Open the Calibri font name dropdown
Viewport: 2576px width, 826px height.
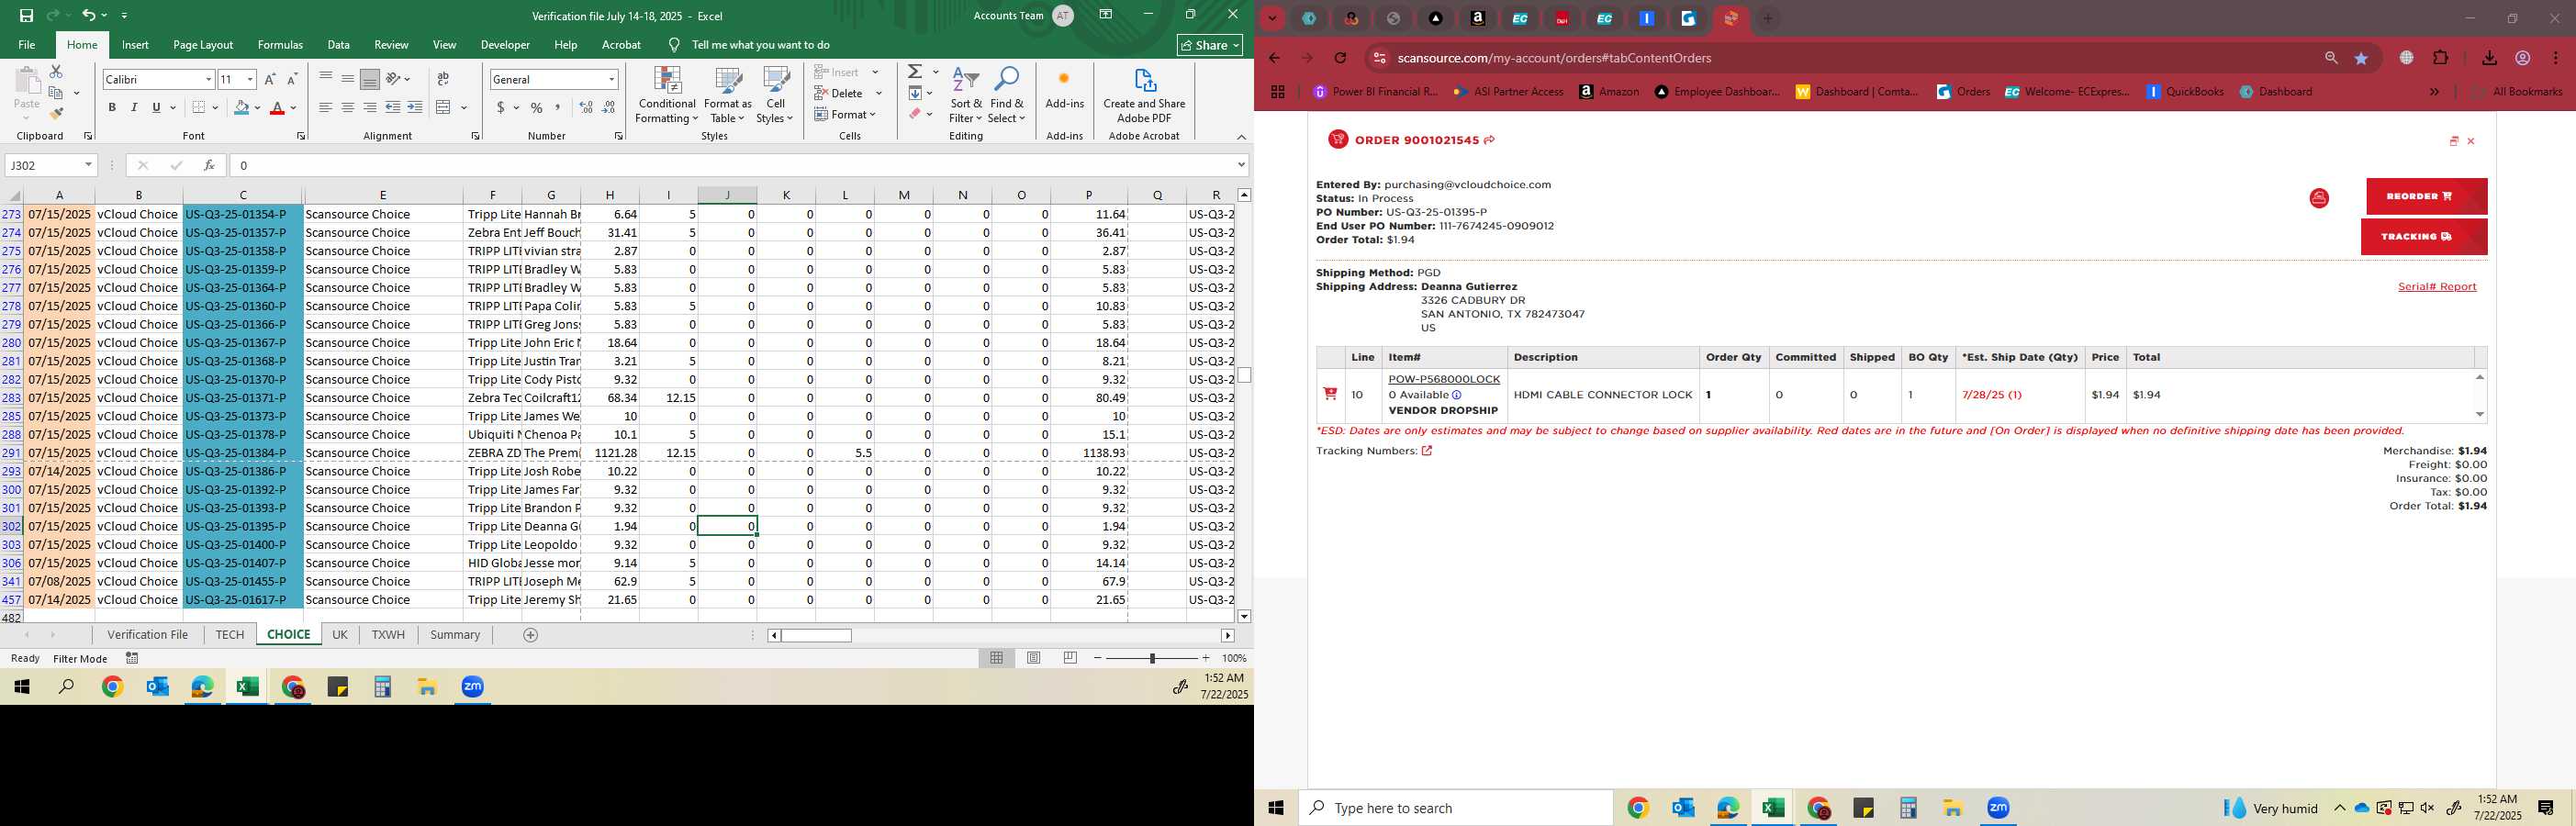pos(208,79)
